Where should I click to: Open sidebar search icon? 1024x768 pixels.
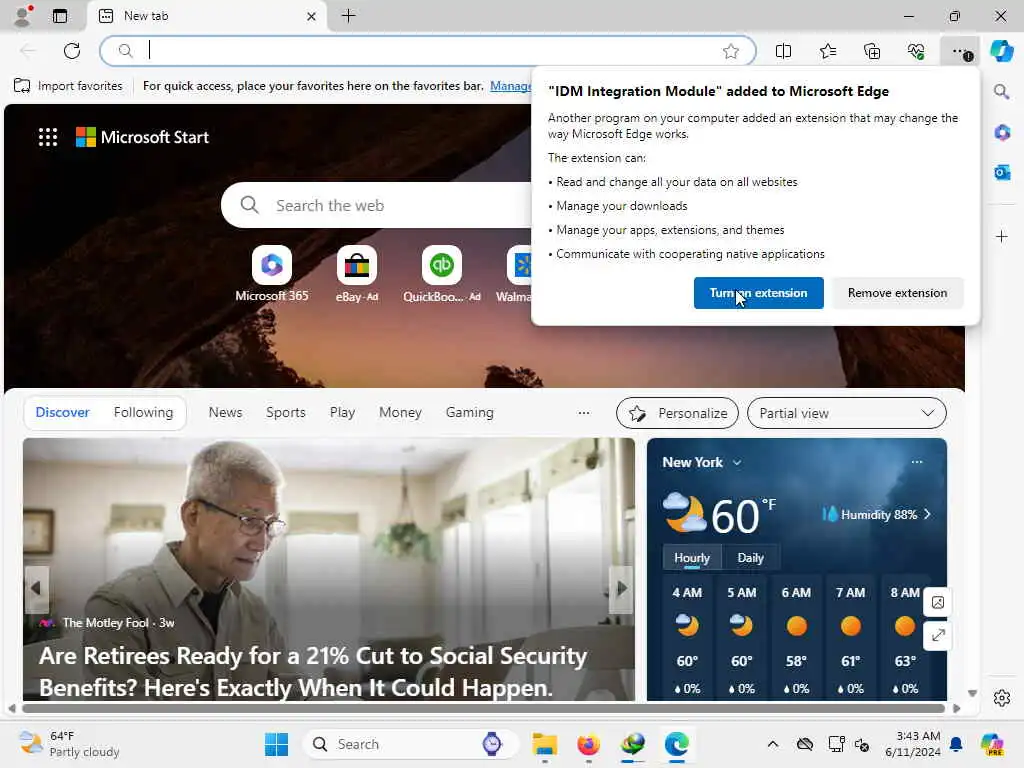tap(1002, 91)
